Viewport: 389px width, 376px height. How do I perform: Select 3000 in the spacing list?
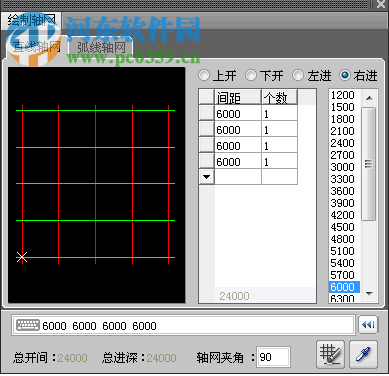pyautogui.click(x=343, y=167)
